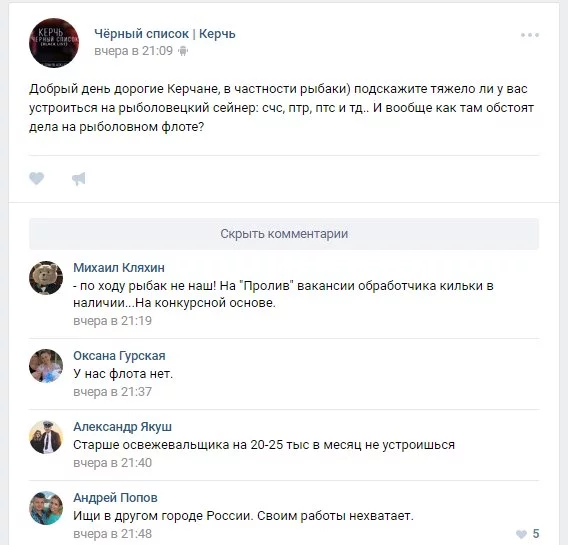Open Андрей Попов's profile name
This screenshot has width=568, height=545.
115,498
